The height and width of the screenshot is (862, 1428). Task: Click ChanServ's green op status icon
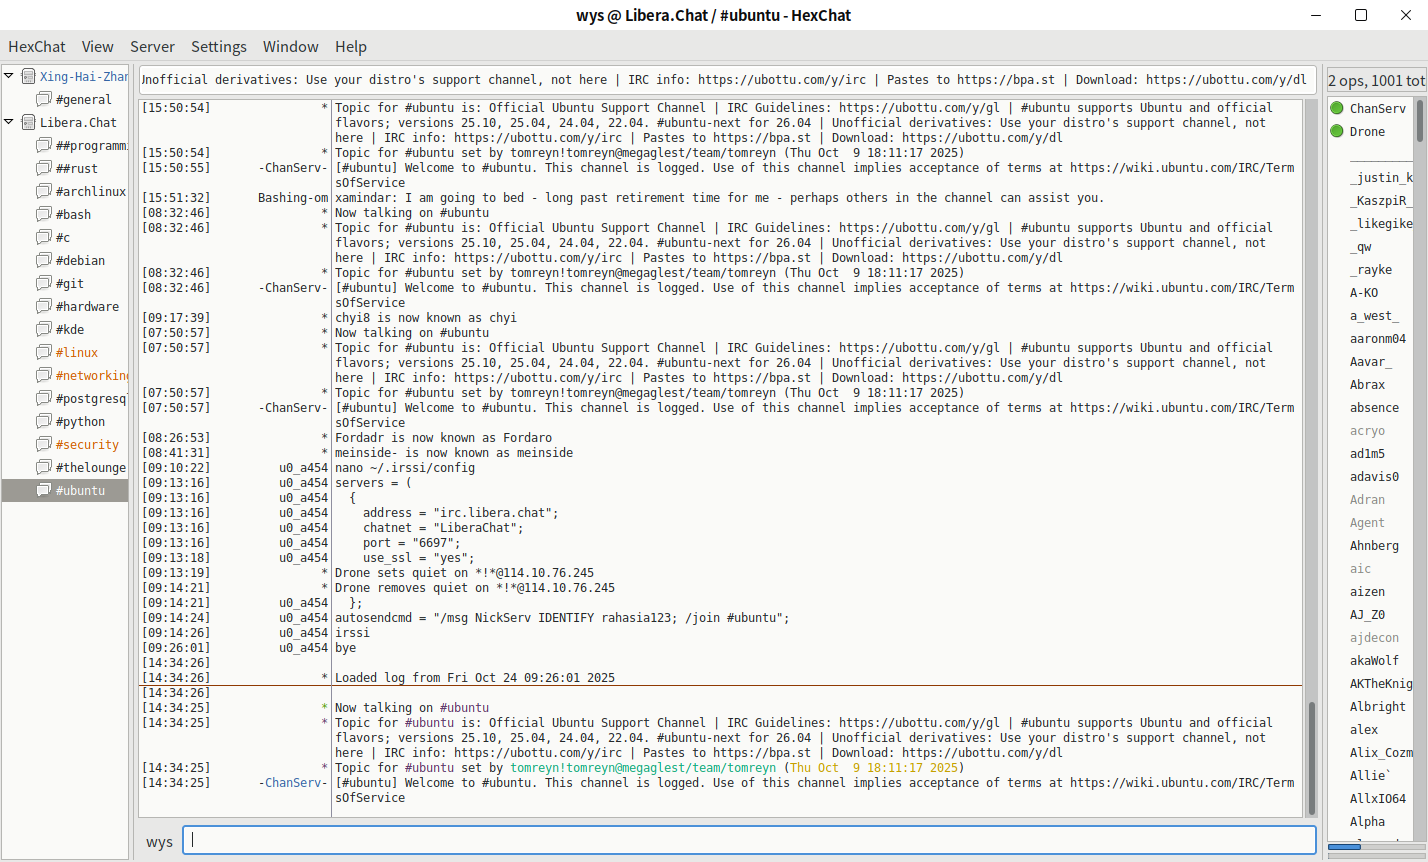[1337, 108]
